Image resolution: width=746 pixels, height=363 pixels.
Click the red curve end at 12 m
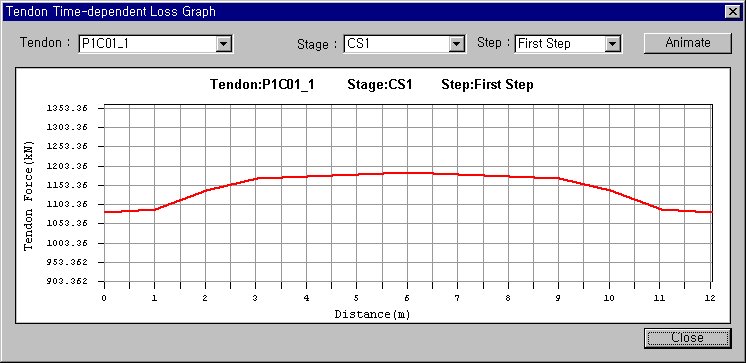[x=710, y=212]
